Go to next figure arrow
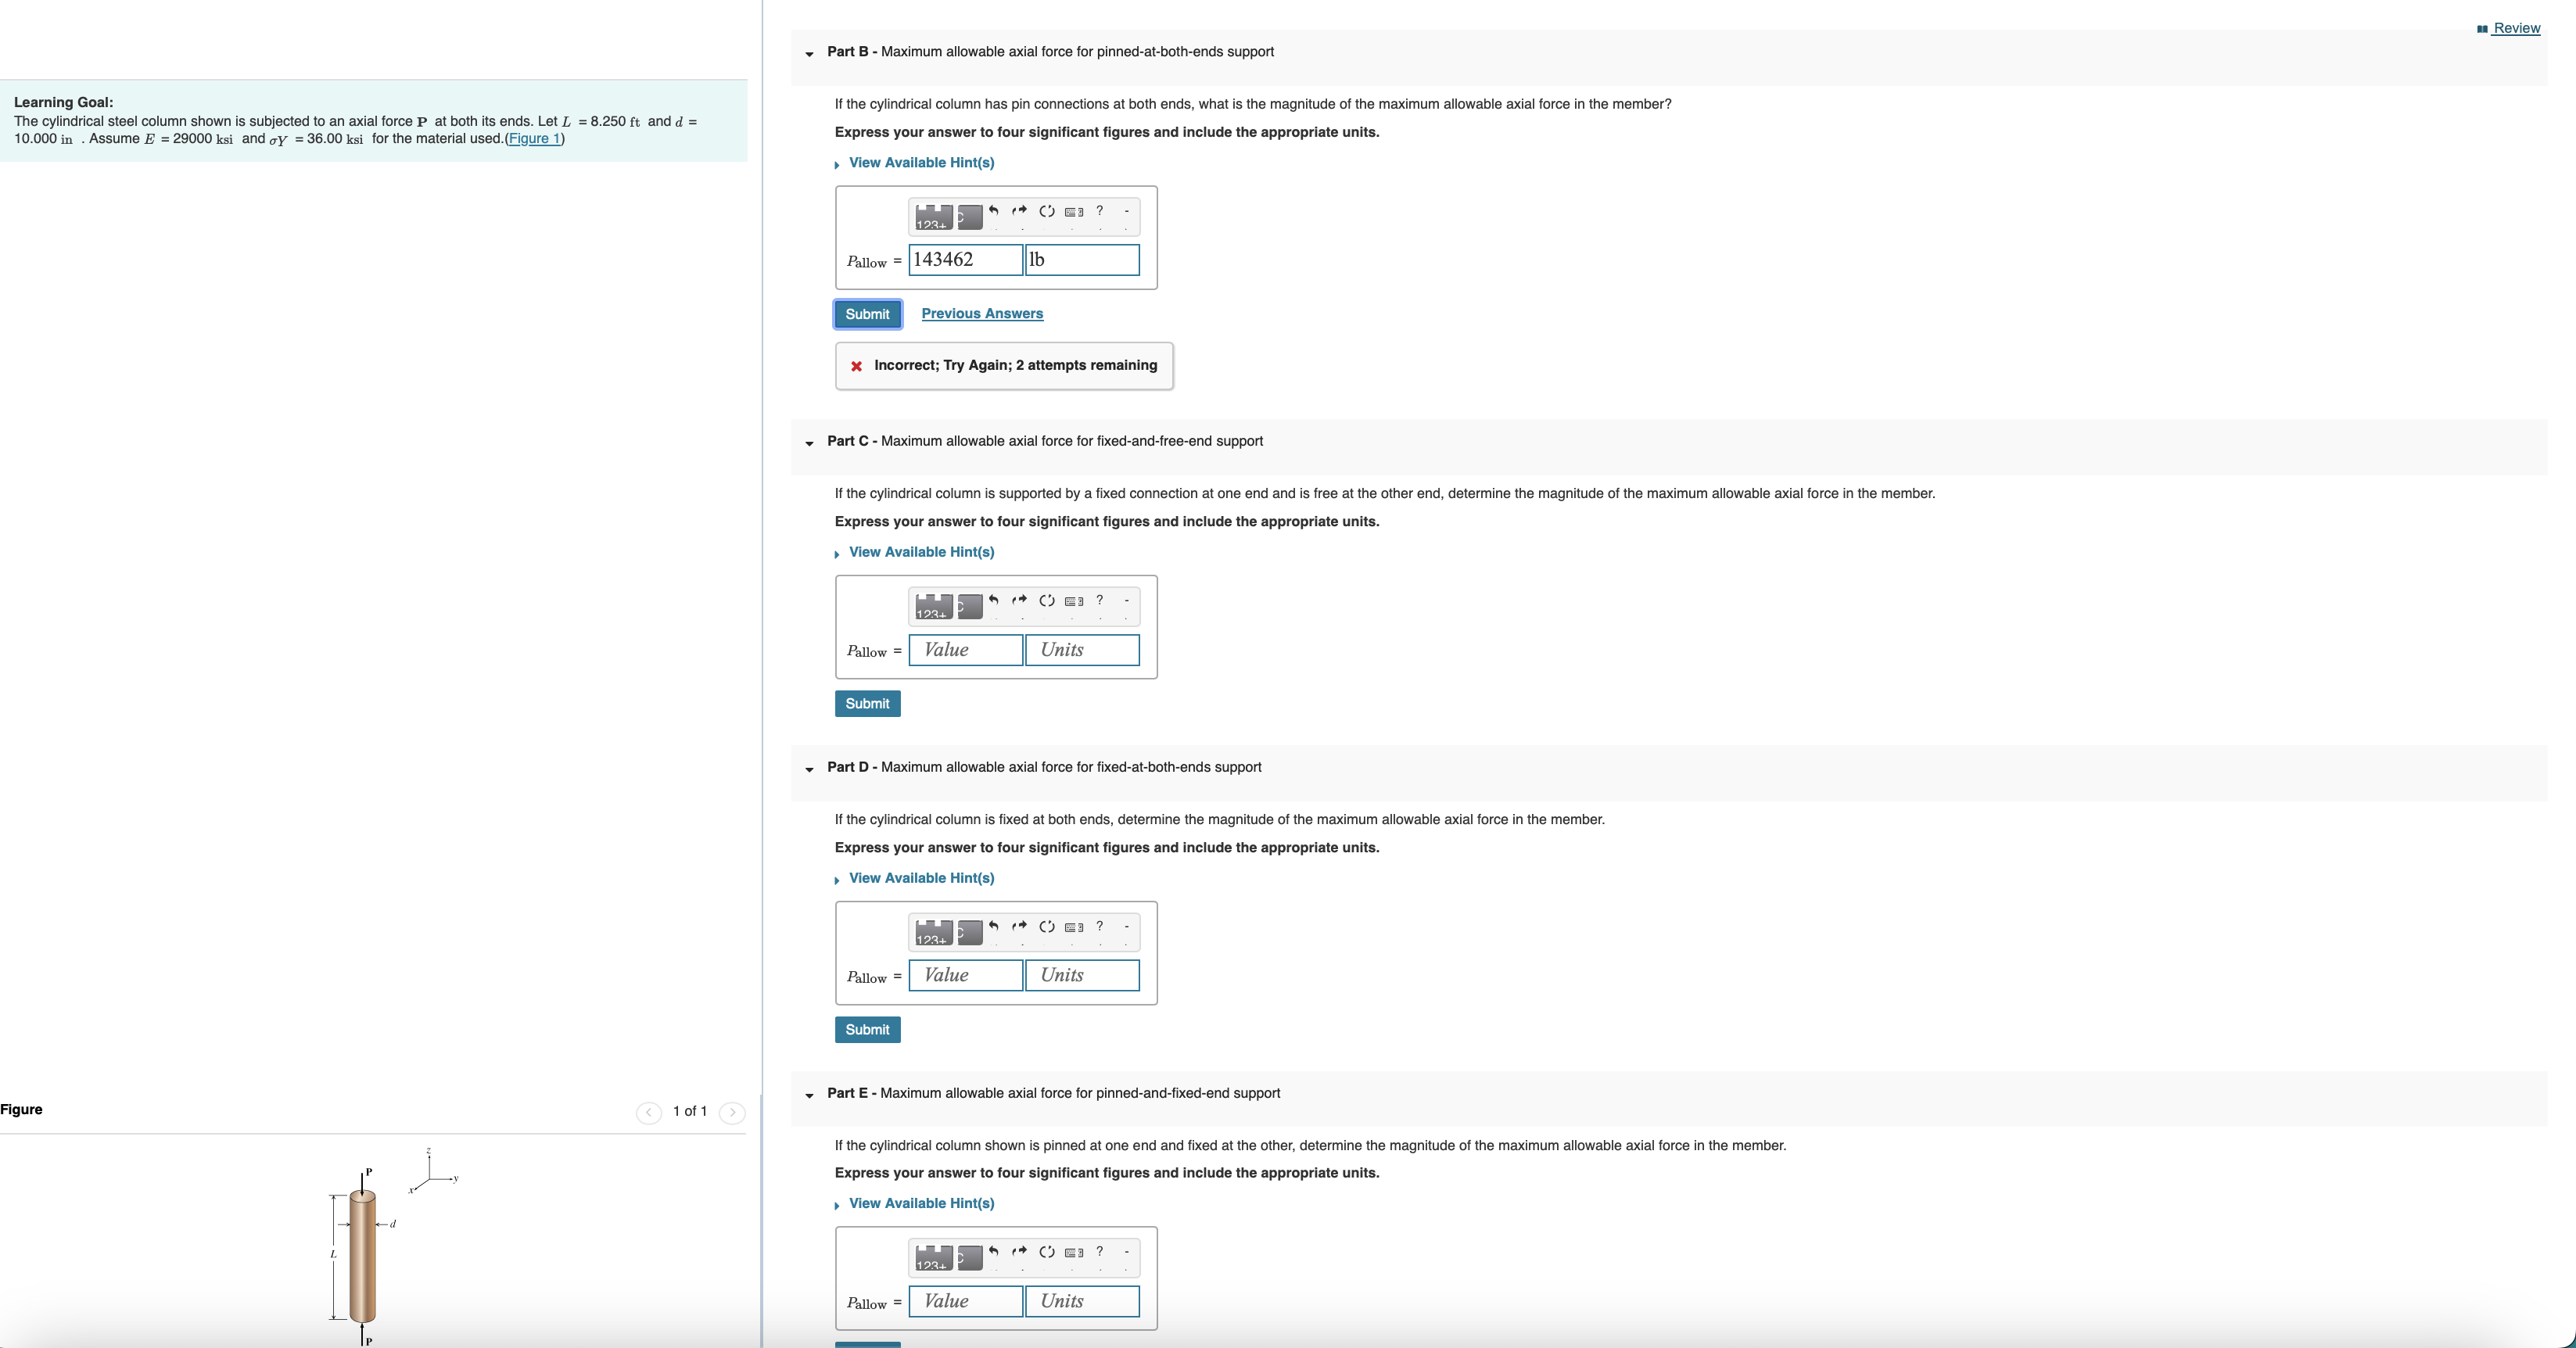 (732, 1112)
